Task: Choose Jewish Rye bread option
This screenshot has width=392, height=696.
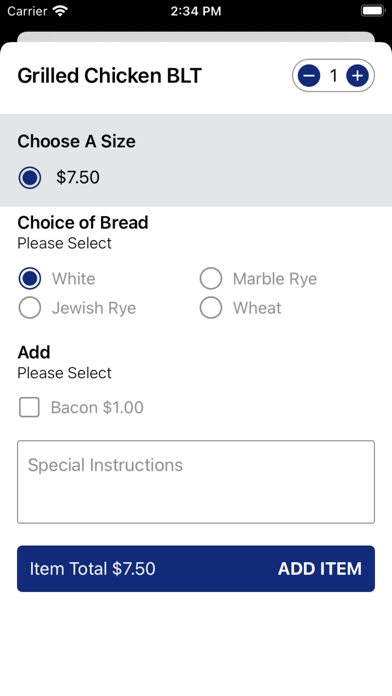Action: 30,308
